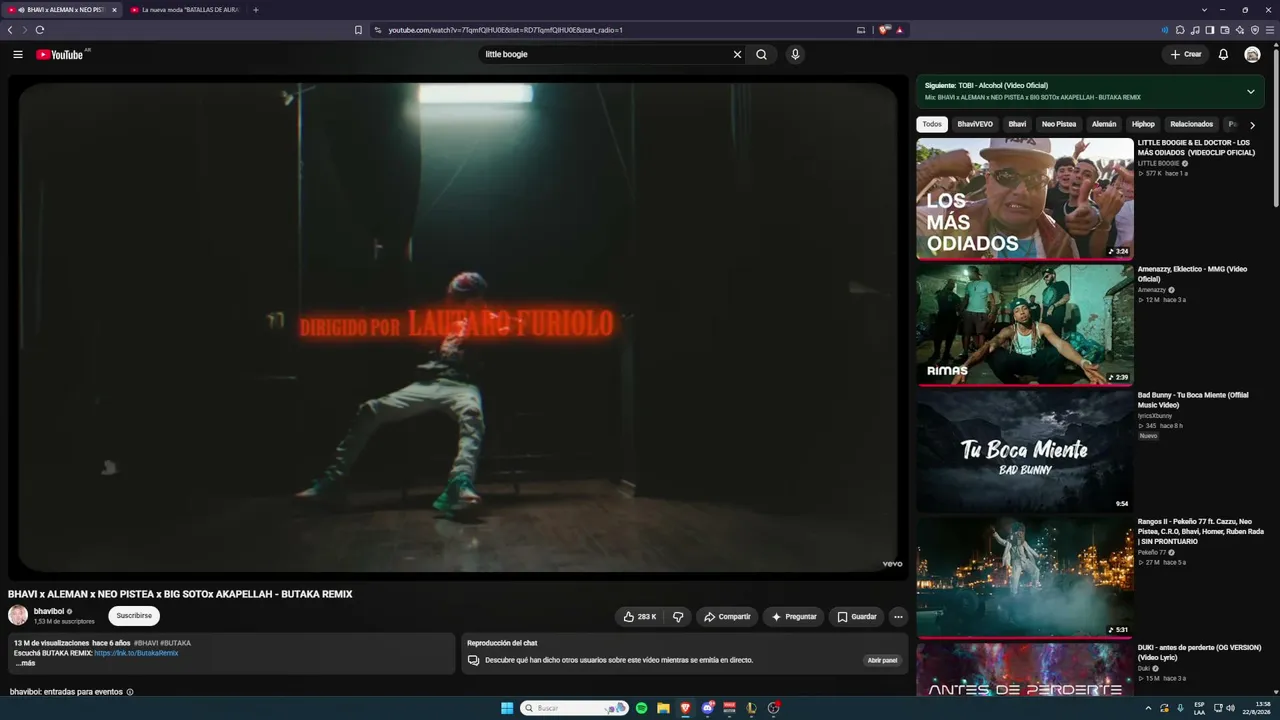This screenshot has width=1280, height=720.
Task: Show more filter chips with the arrow
Action: click(x=1252, y=125)
